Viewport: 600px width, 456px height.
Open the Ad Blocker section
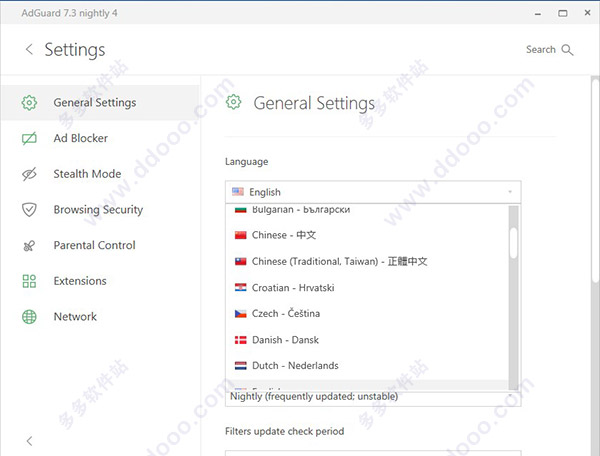[x=100, y=138]
